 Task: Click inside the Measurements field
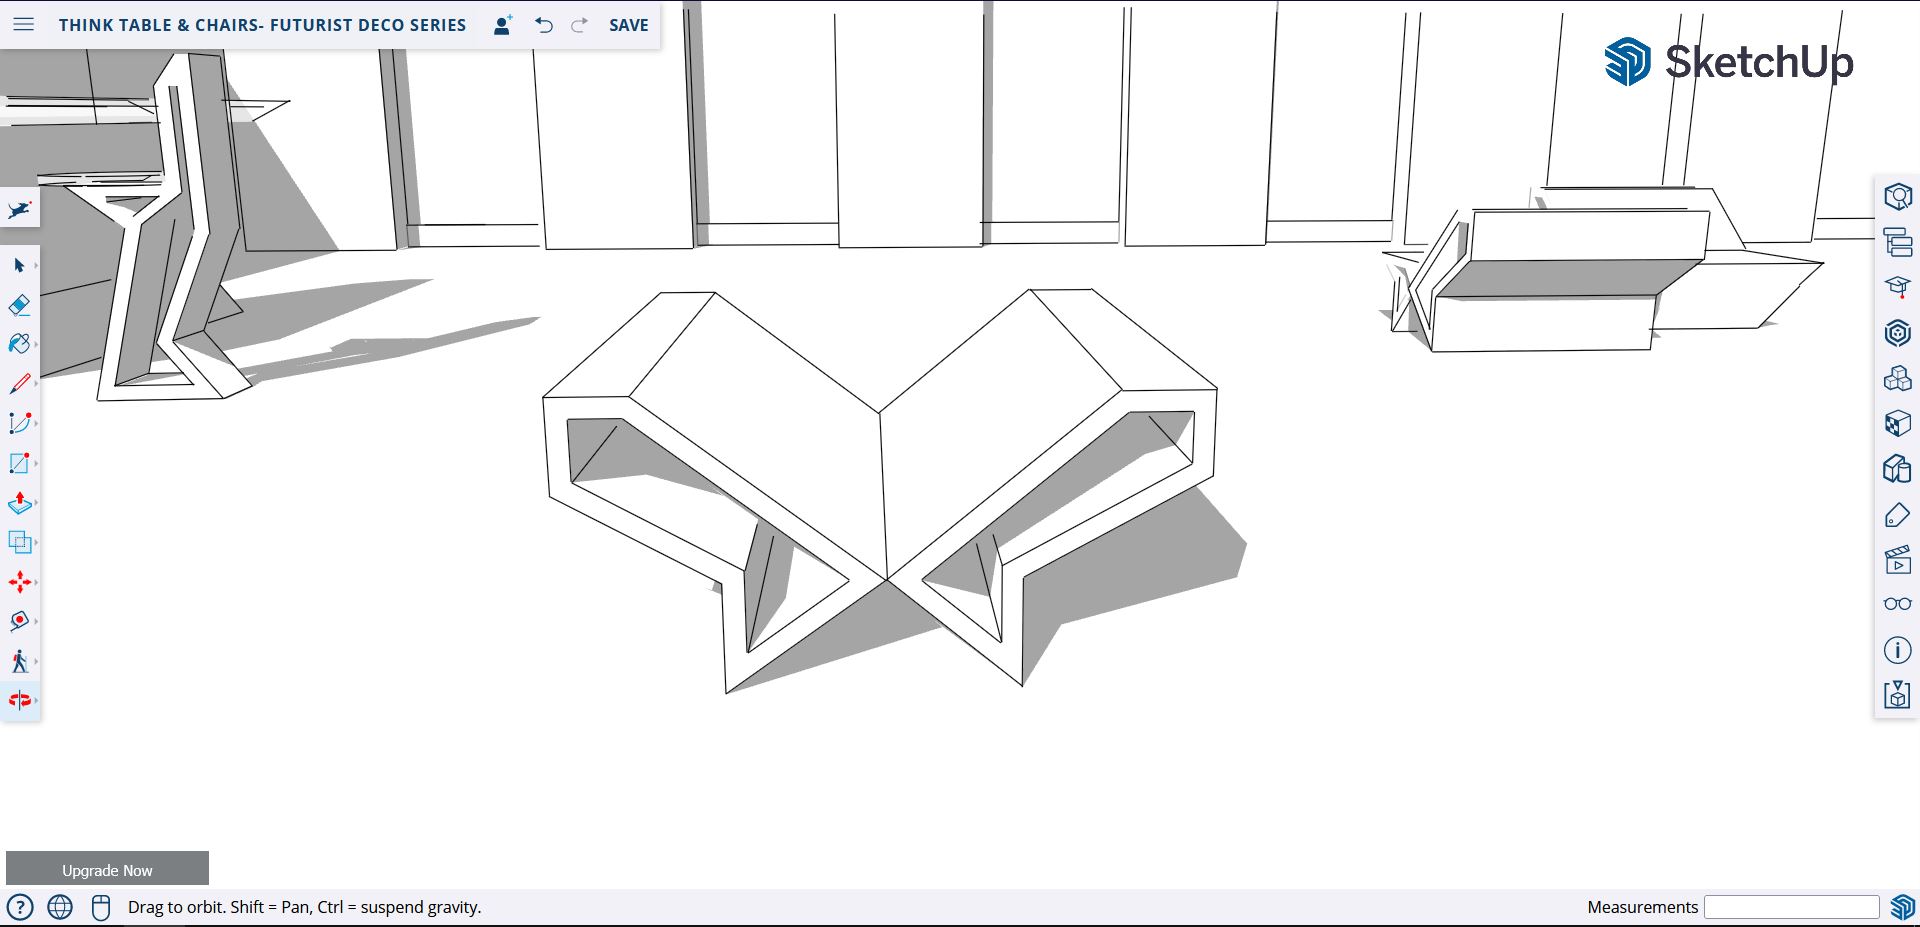pos(1790,906)
